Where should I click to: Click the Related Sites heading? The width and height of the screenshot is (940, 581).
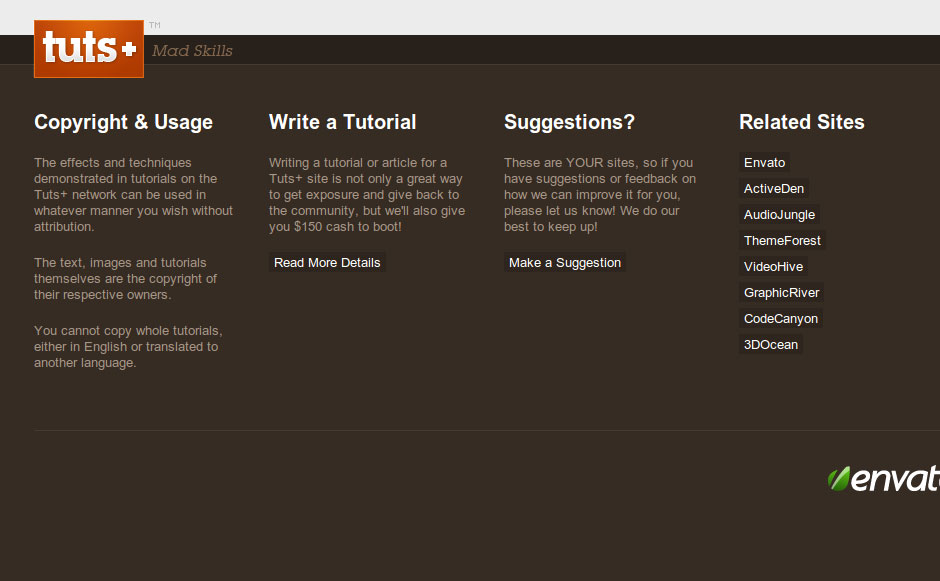[802, 122]
